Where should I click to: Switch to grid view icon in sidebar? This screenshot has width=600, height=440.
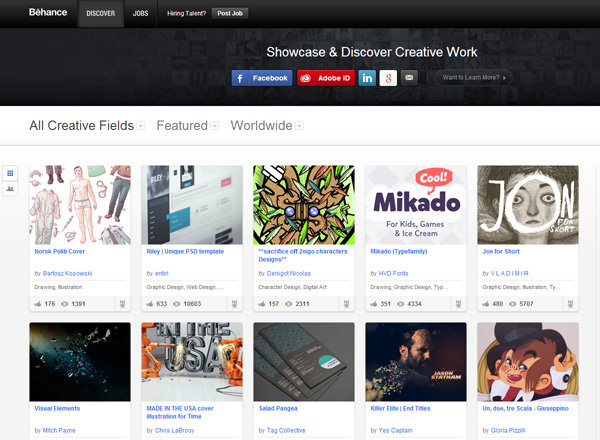(10, 173)
